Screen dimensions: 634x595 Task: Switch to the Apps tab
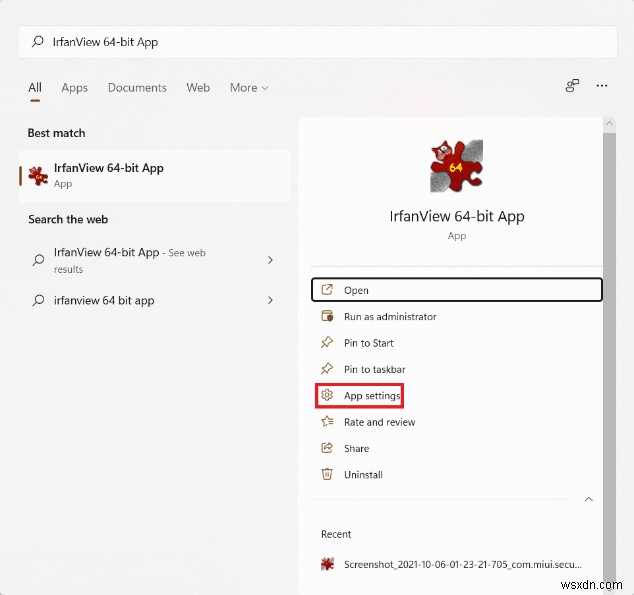[74, 88]
